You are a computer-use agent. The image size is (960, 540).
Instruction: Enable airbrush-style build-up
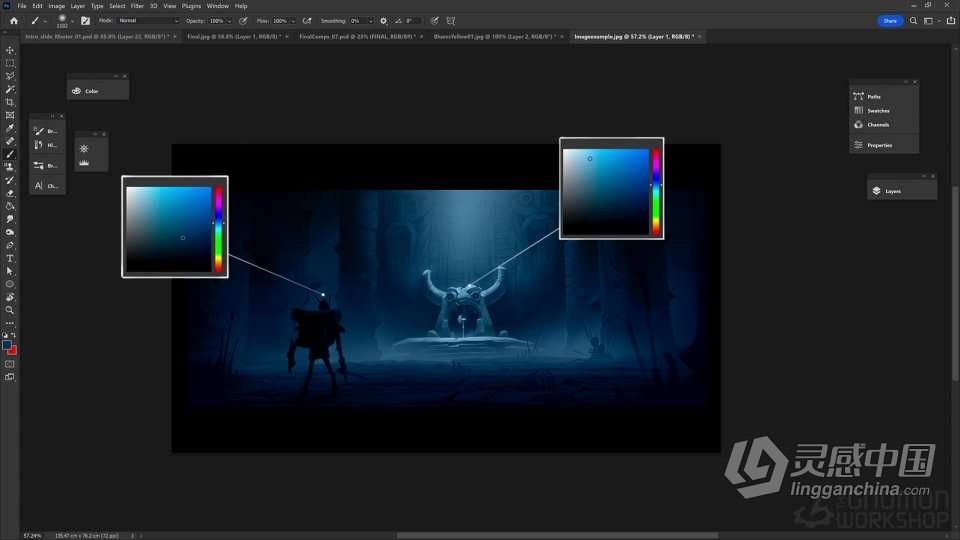307,21
